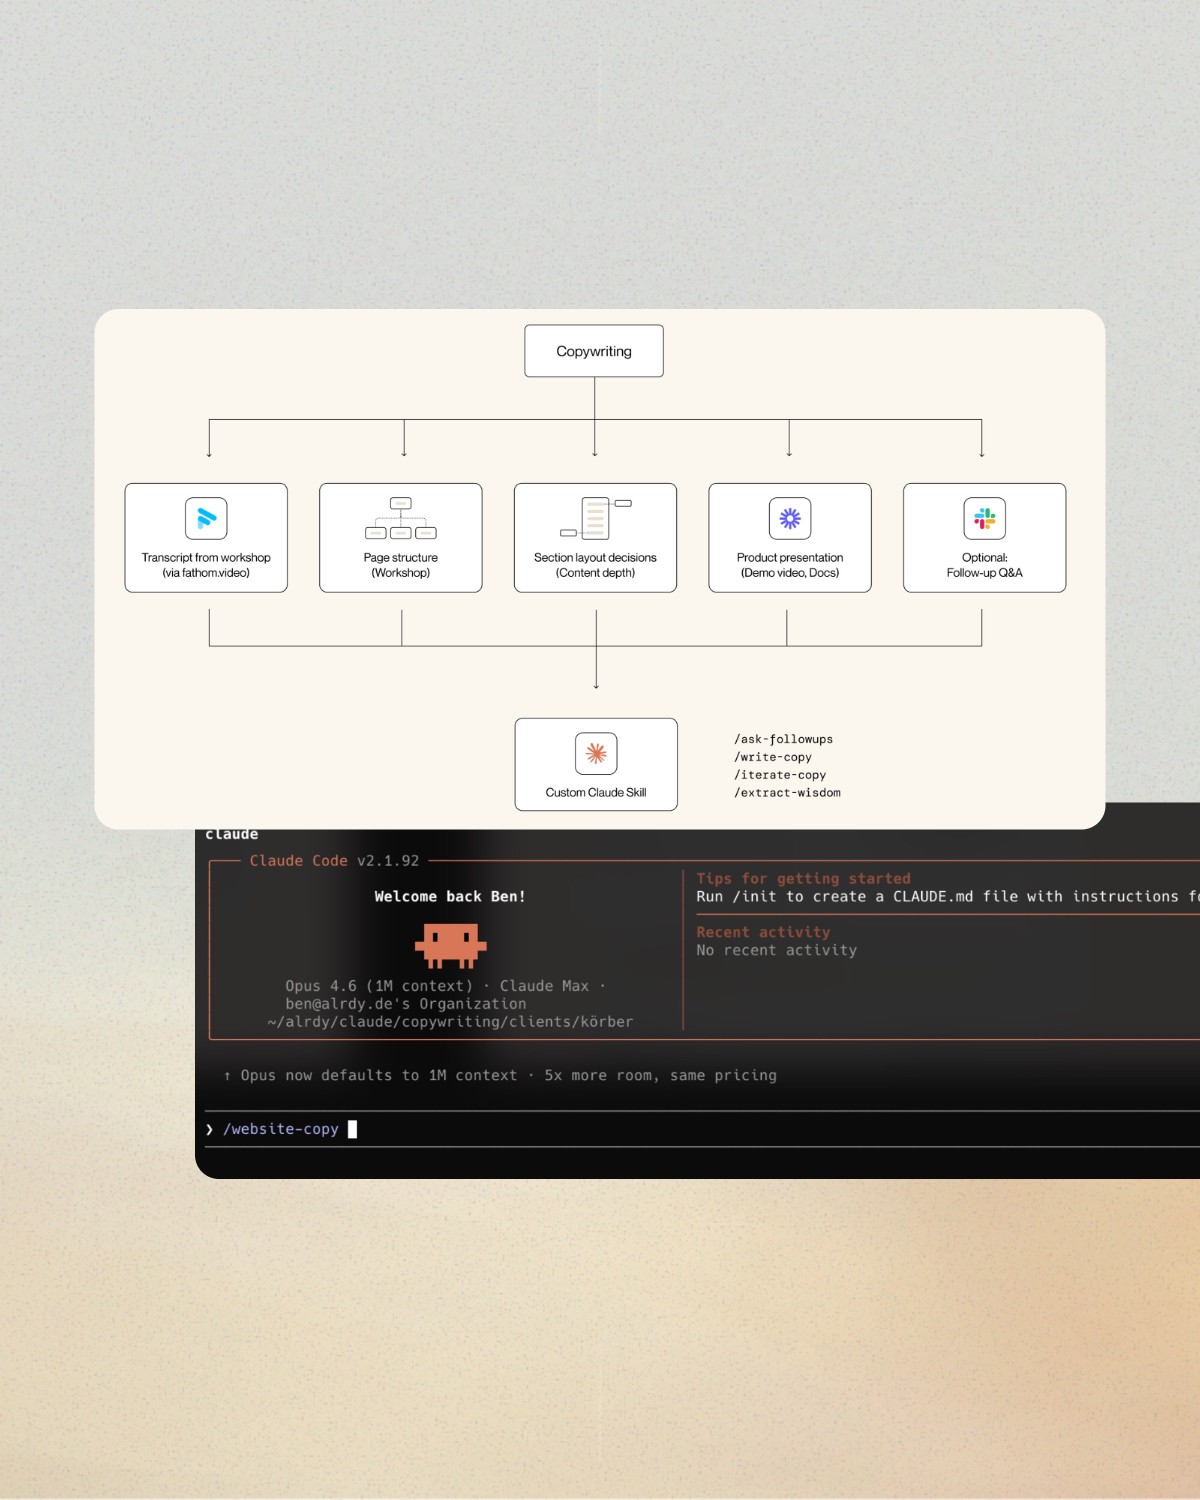This screenshot has width=1200, height=1500.
Task: Select the Copywriting box at the top
Action: coord(594,351)
